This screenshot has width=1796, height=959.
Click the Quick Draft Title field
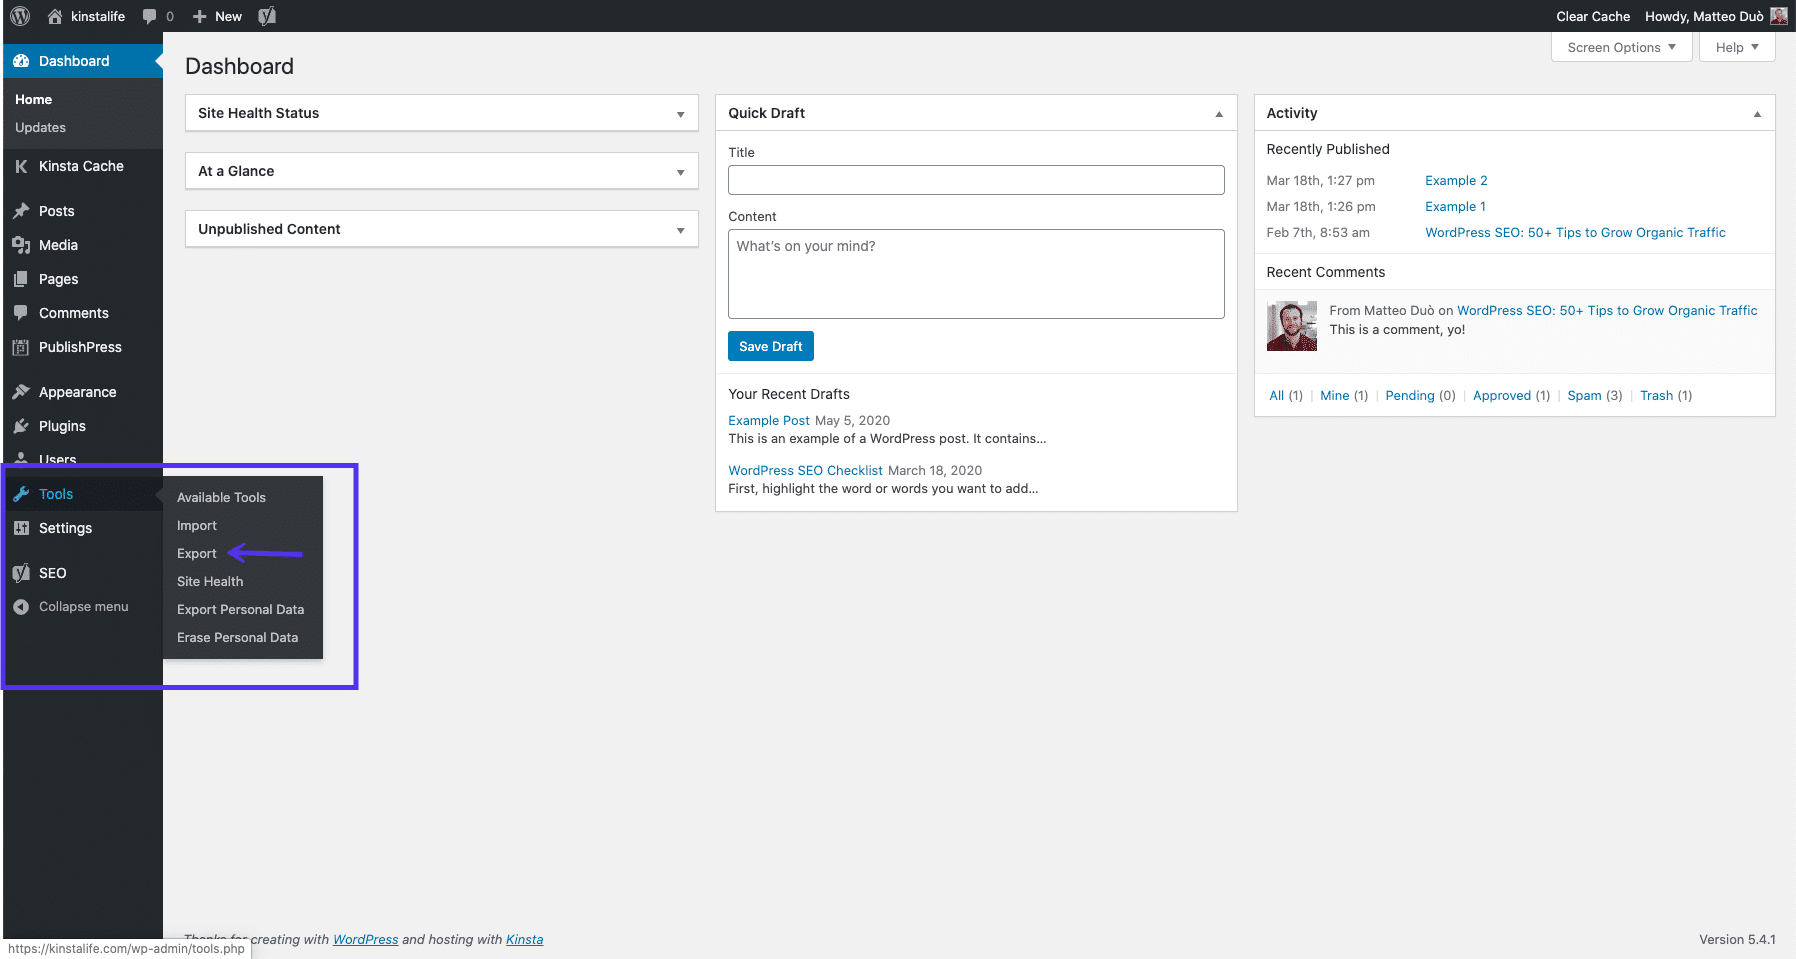tap(975, 180)
